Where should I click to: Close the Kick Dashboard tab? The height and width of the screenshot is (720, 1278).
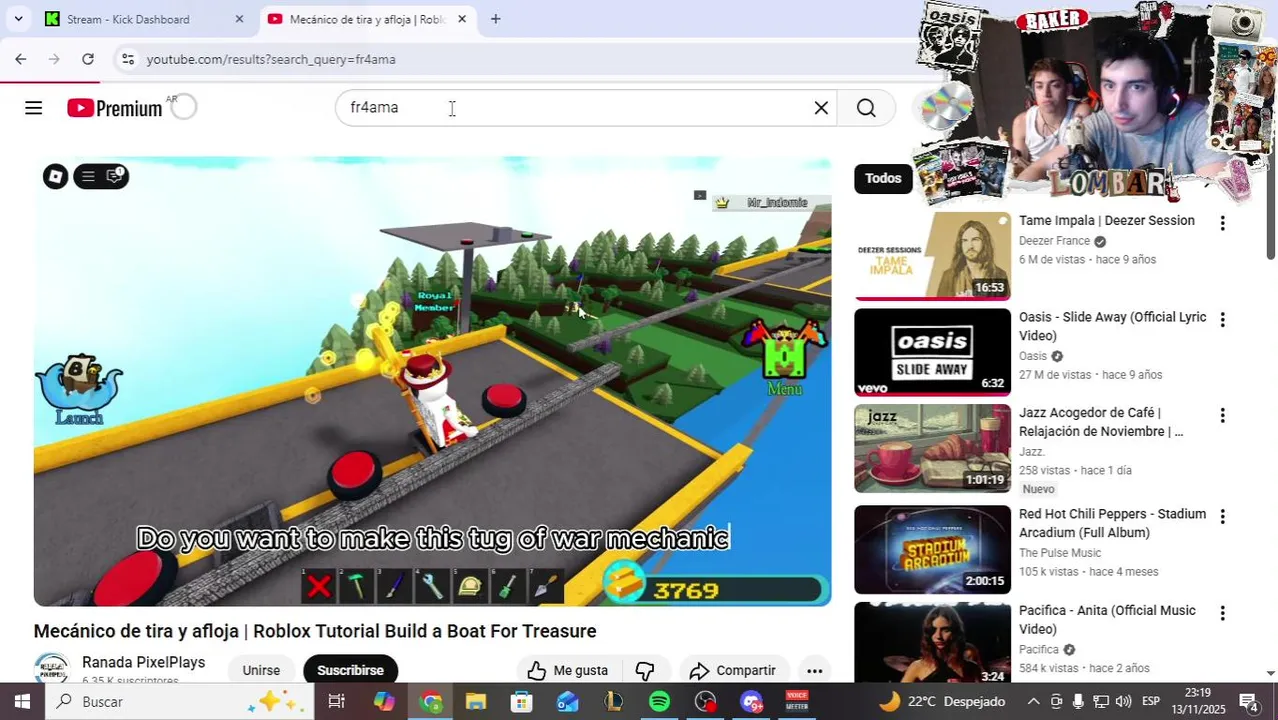239,19
